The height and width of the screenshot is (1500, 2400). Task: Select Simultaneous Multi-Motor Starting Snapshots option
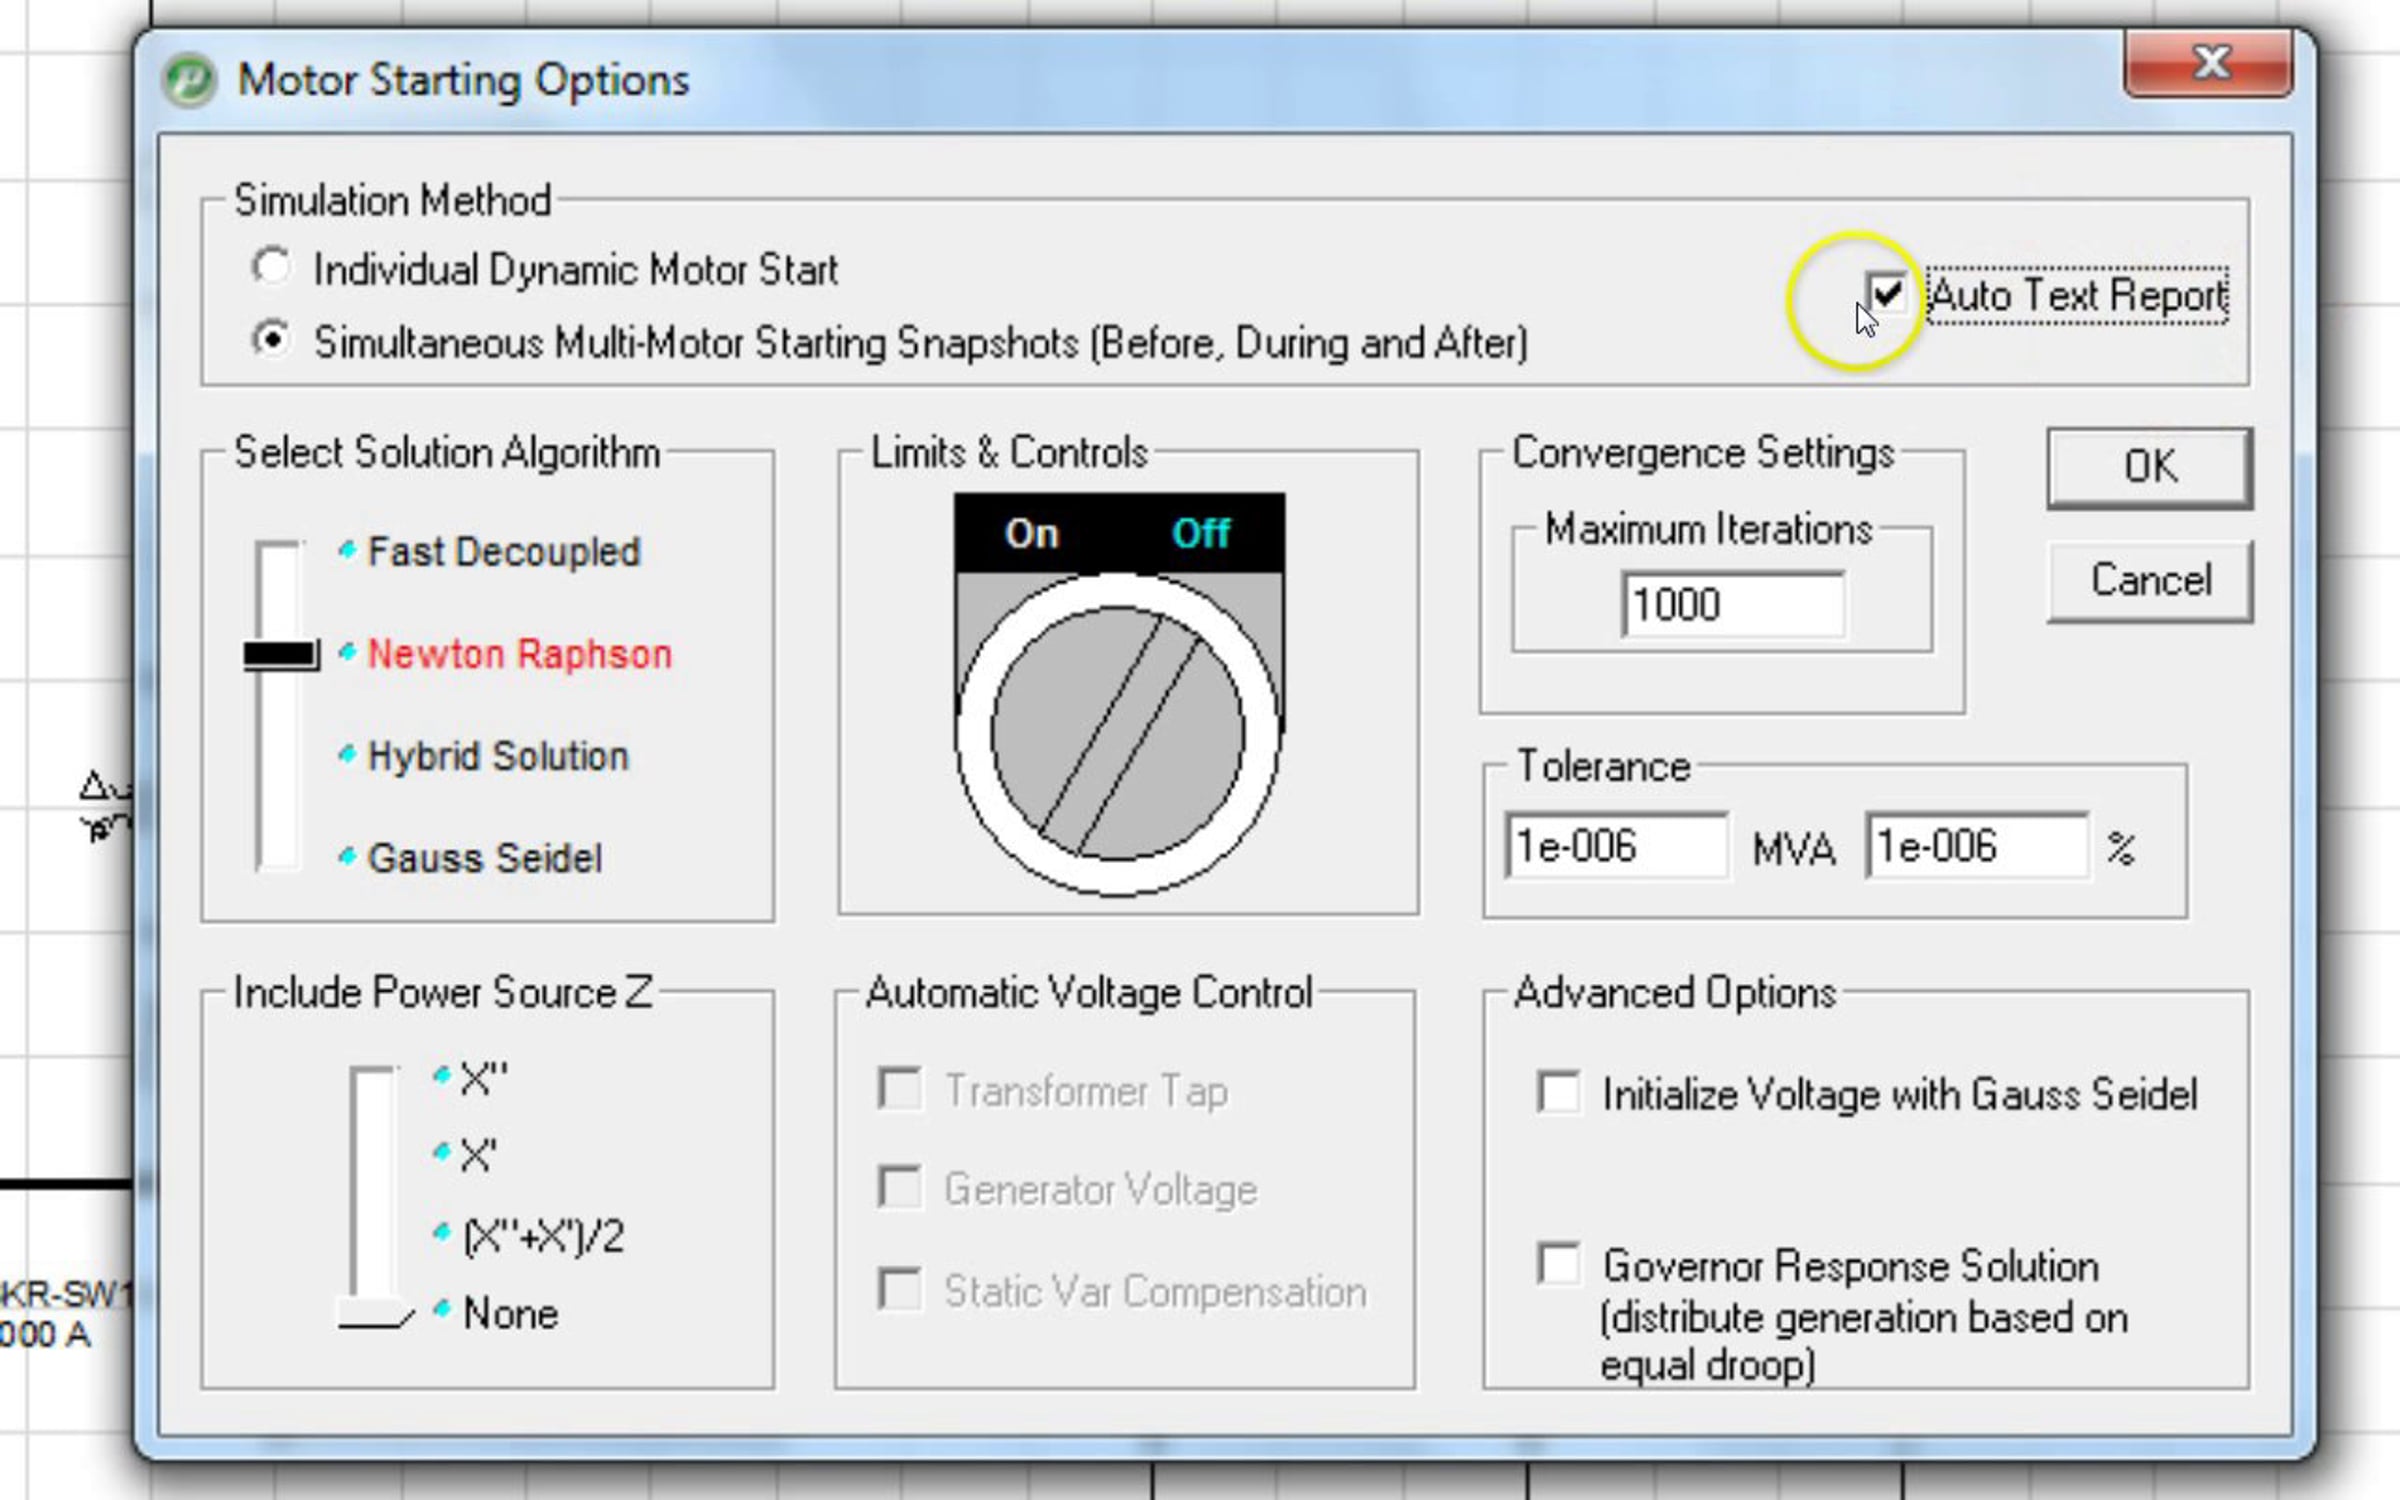point(272,341)
